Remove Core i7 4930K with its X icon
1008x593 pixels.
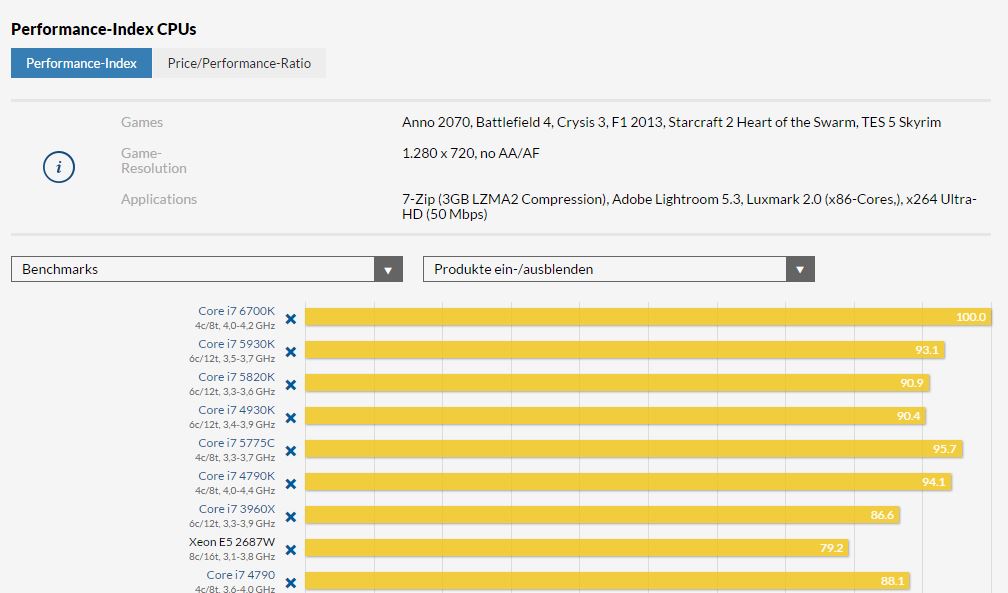(291, 418)
